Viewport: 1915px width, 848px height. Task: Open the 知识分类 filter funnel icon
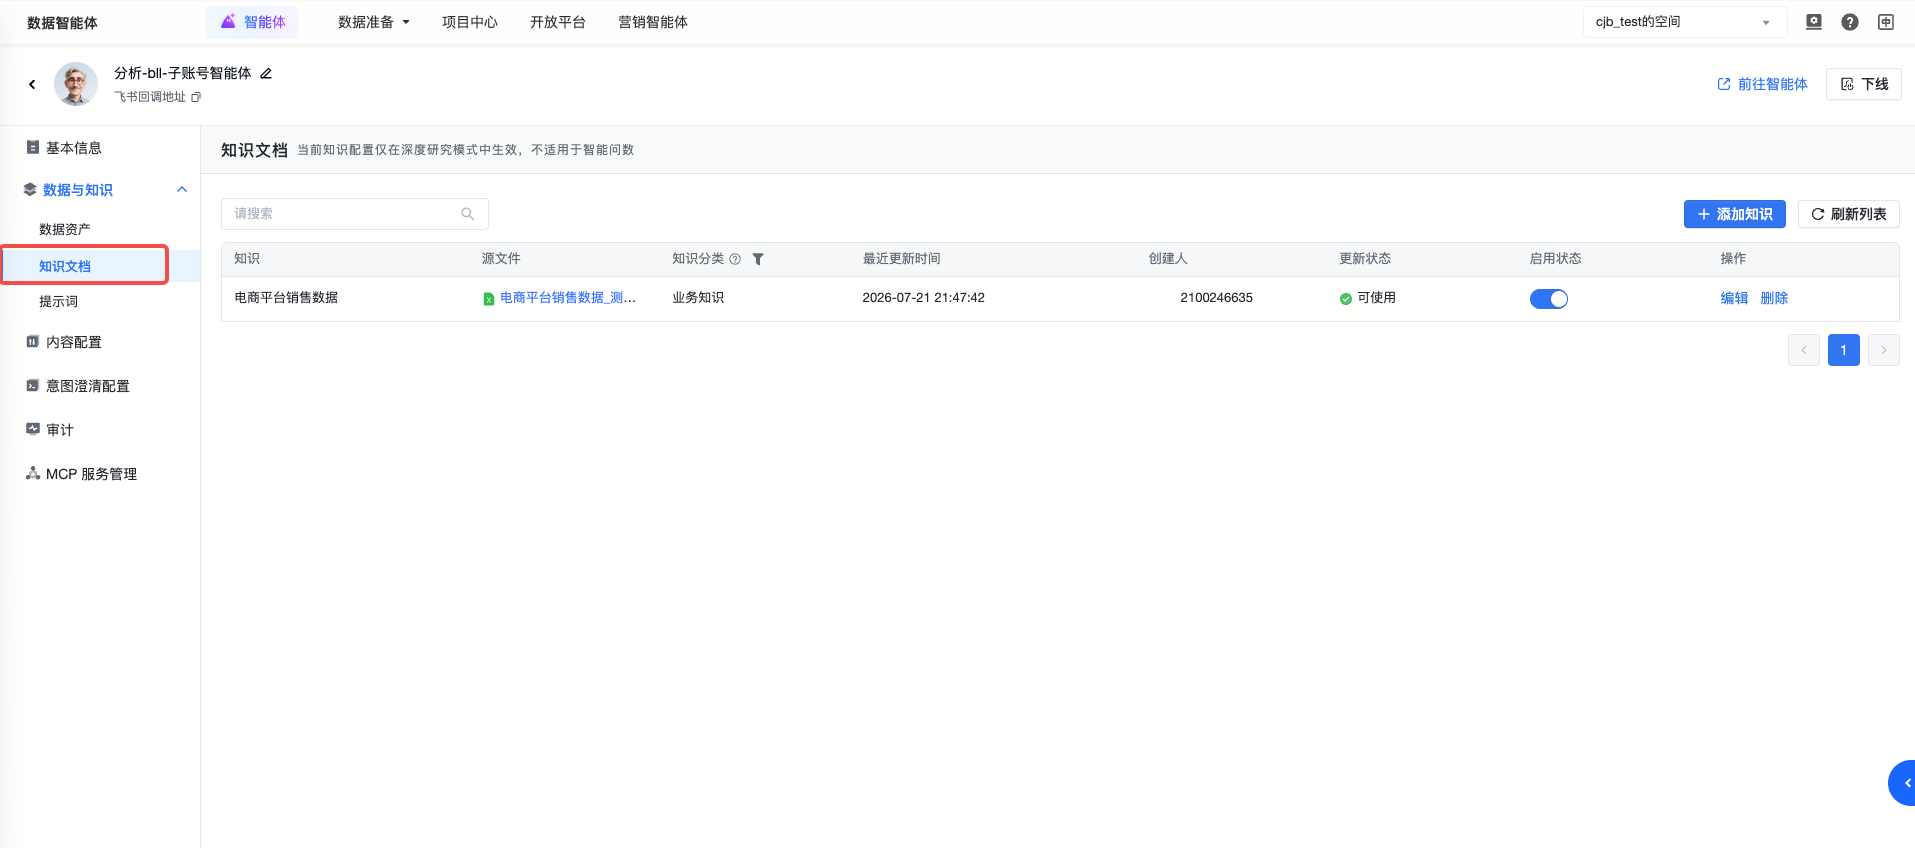coord(758,259)
